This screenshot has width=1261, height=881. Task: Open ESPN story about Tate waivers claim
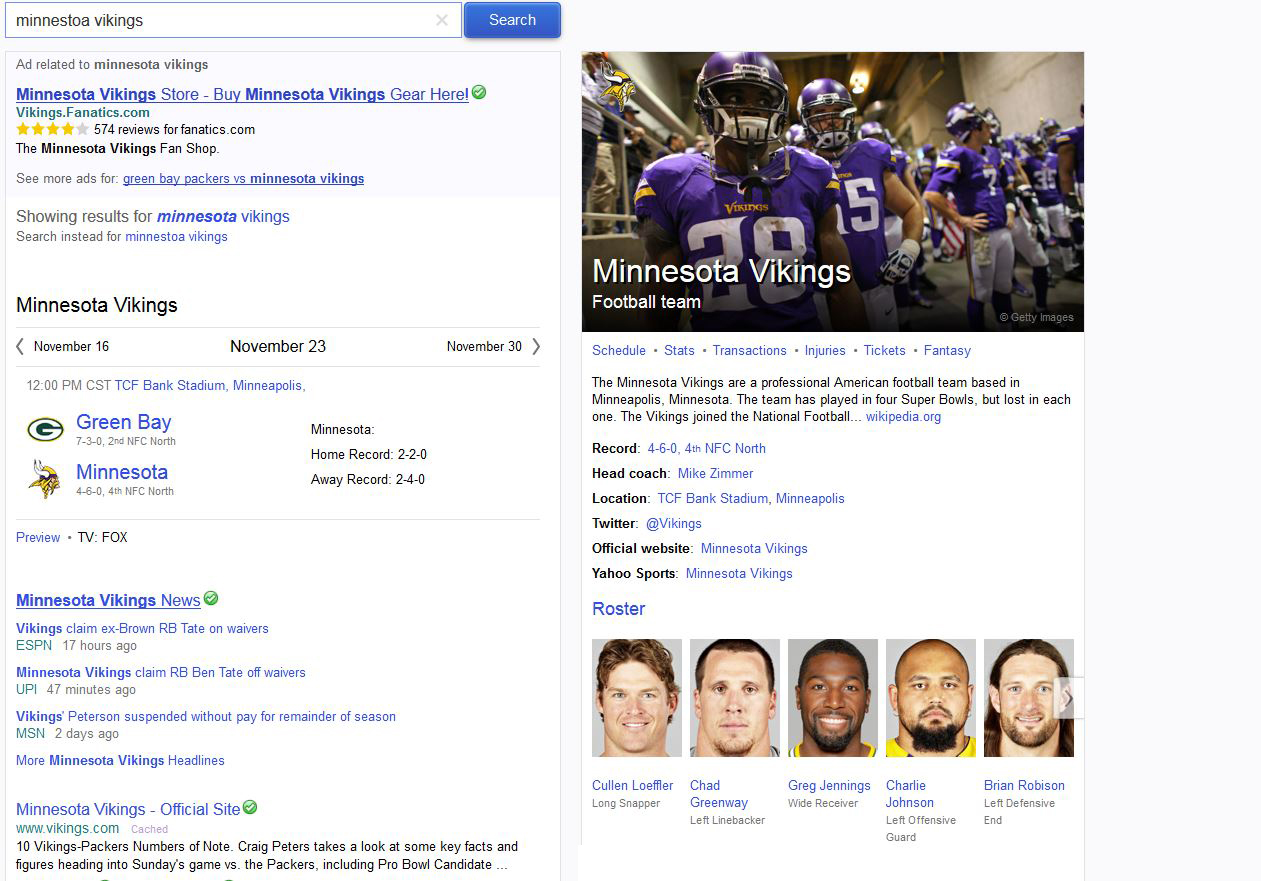142,629
